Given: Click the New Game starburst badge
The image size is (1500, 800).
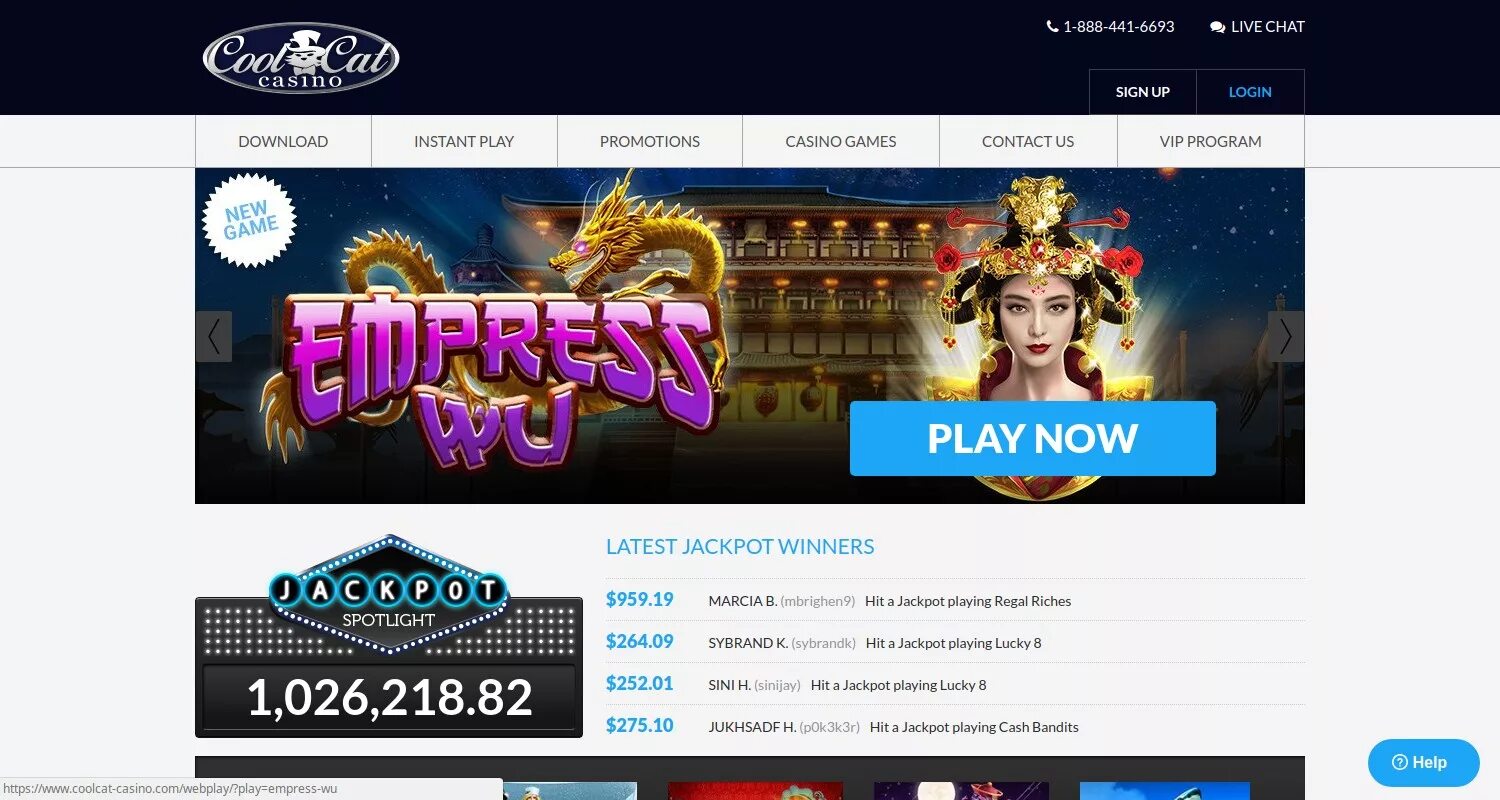Looking at the screenshot, I should [x=250, y=221].
